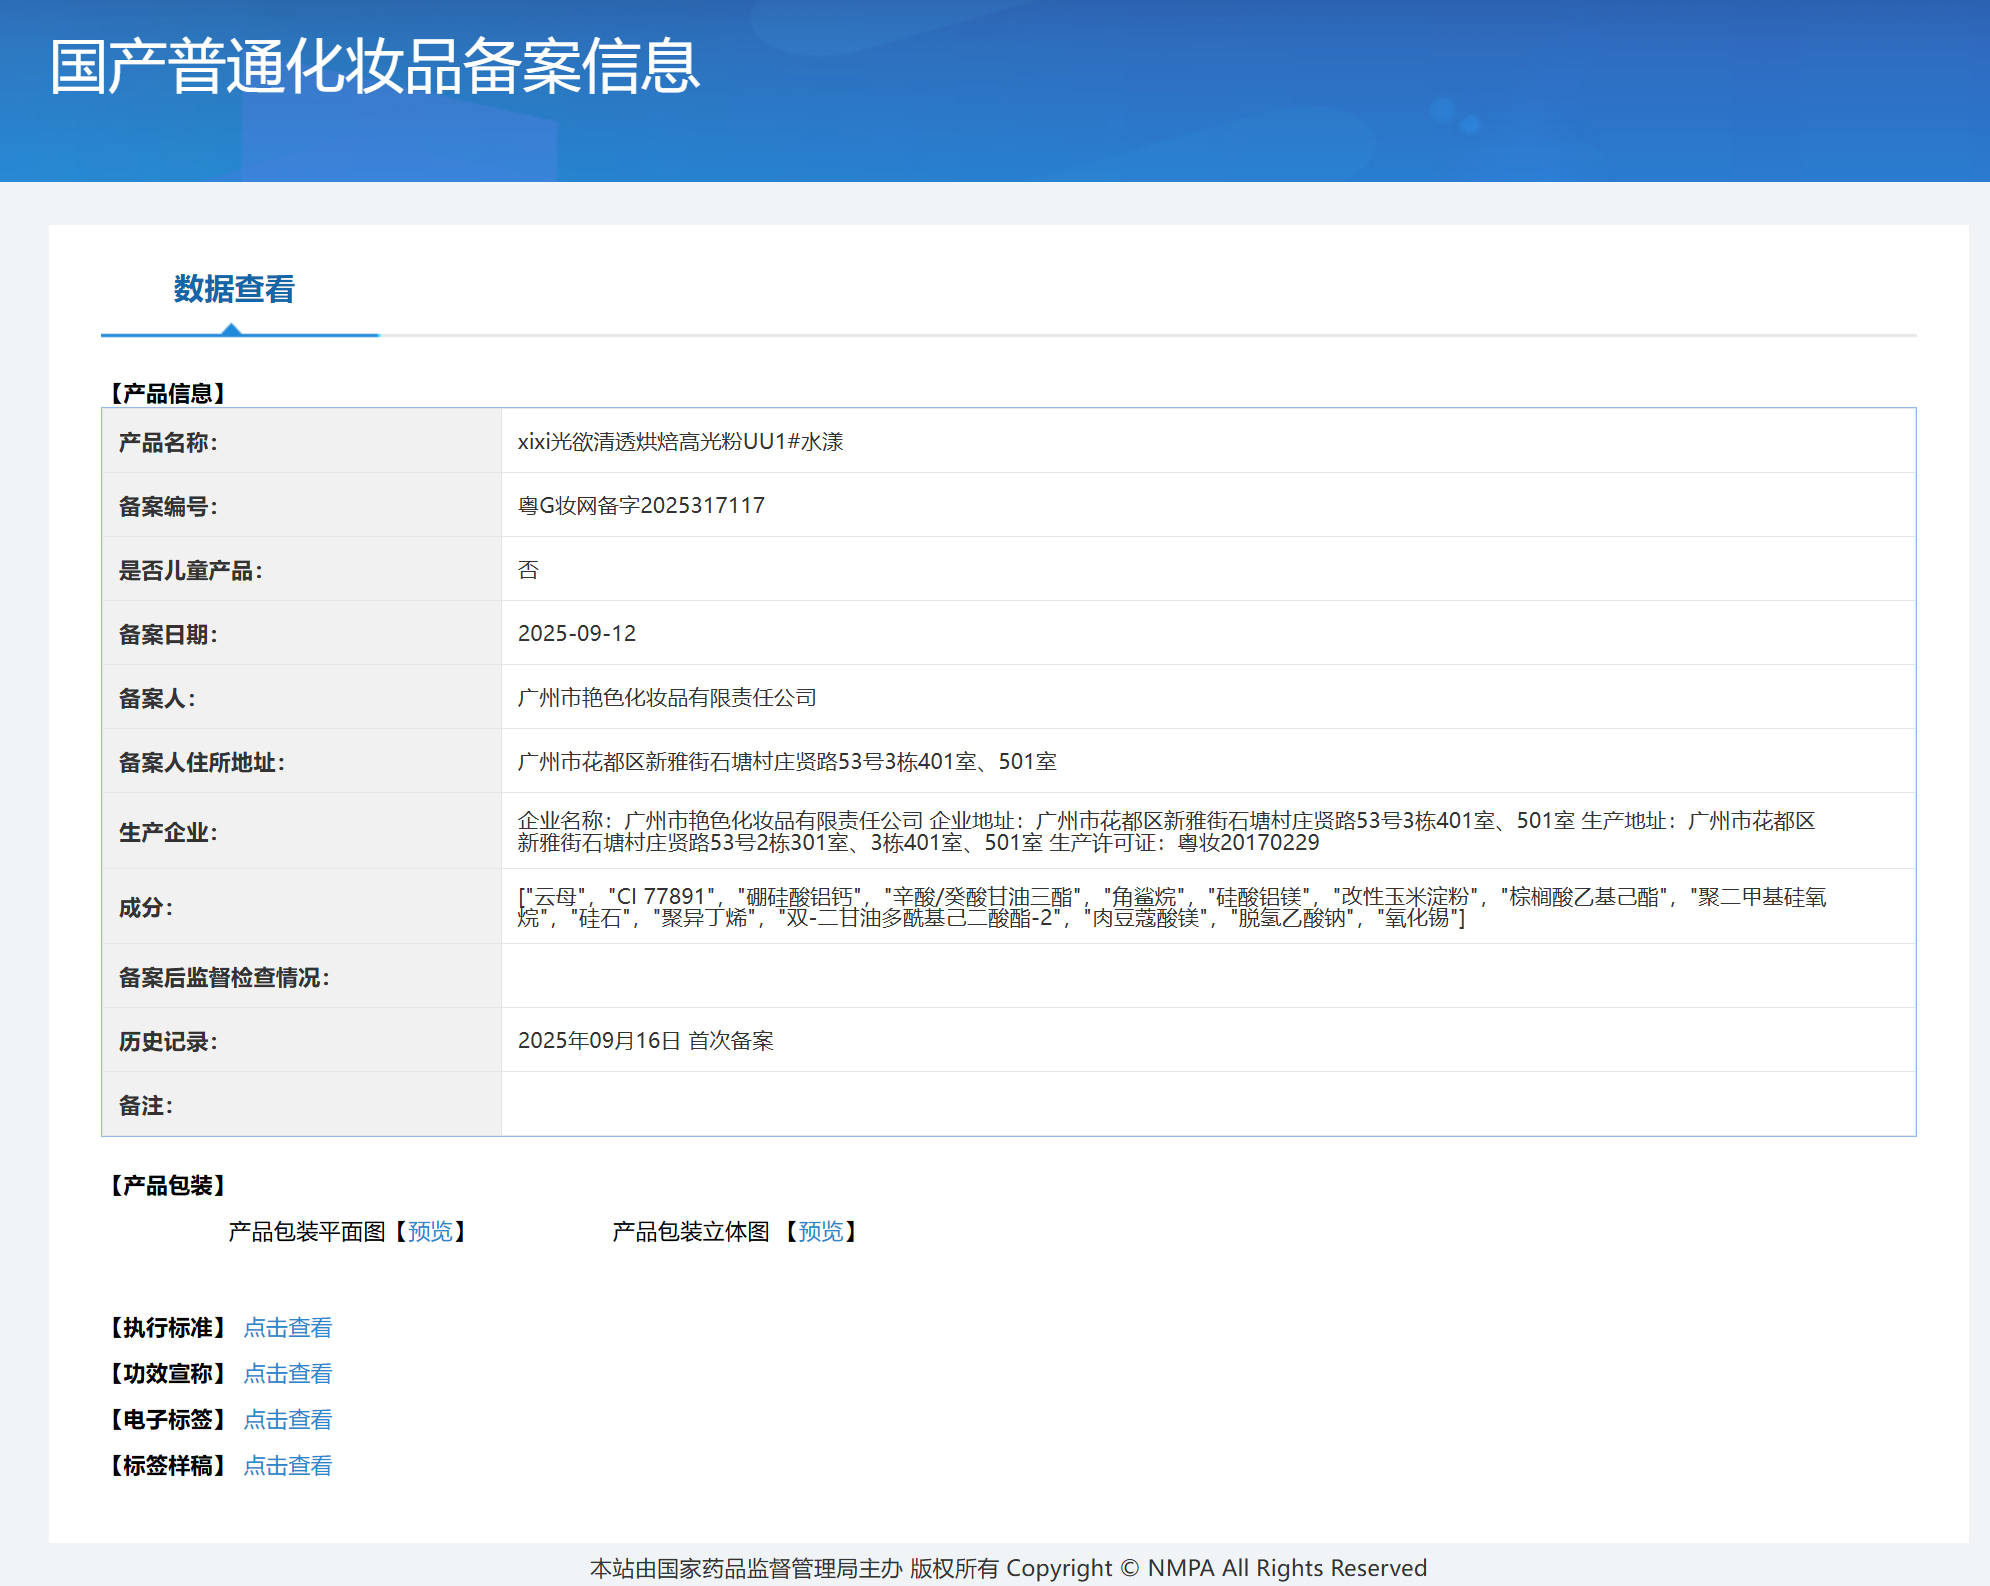Click the NMPA copyright footer text
This screenshot has width=1990, height=1586.
point(1008,1567)
